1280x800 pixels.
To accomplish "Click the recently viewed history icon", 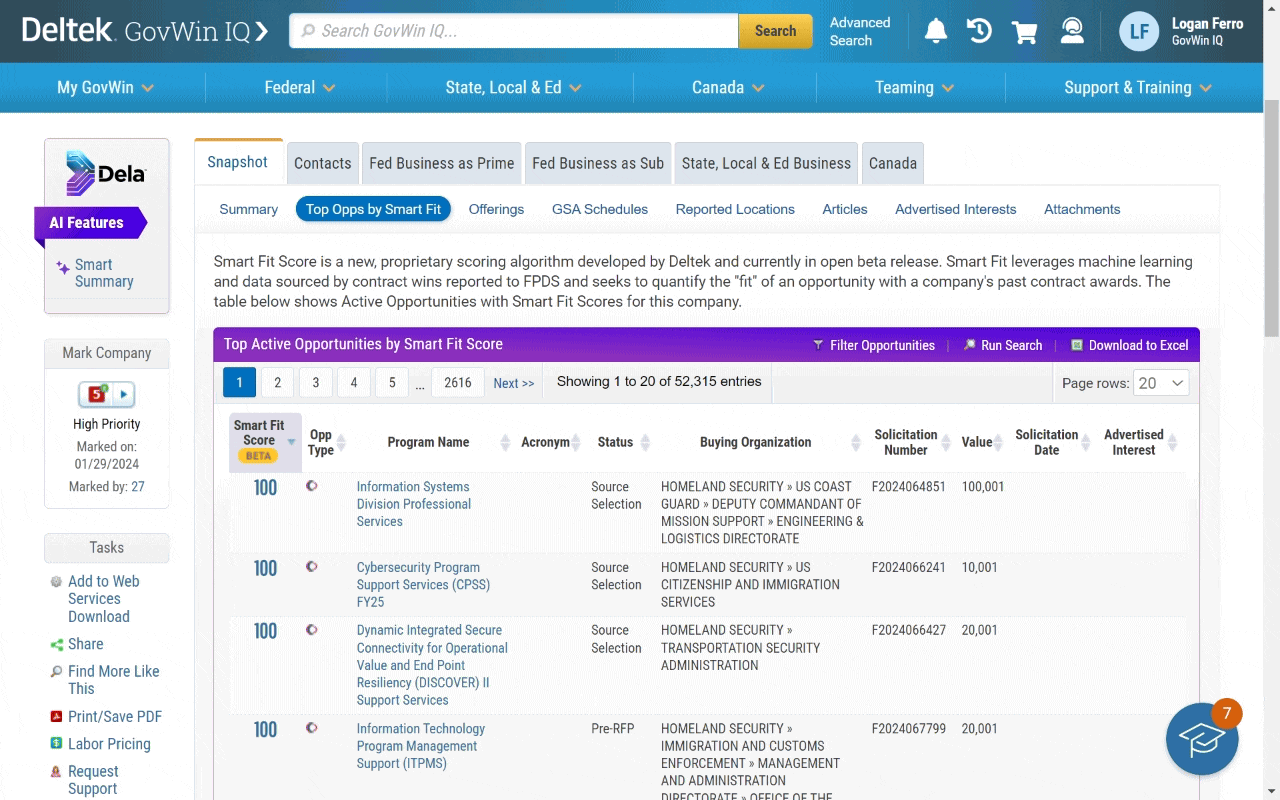I will (979, 31).
